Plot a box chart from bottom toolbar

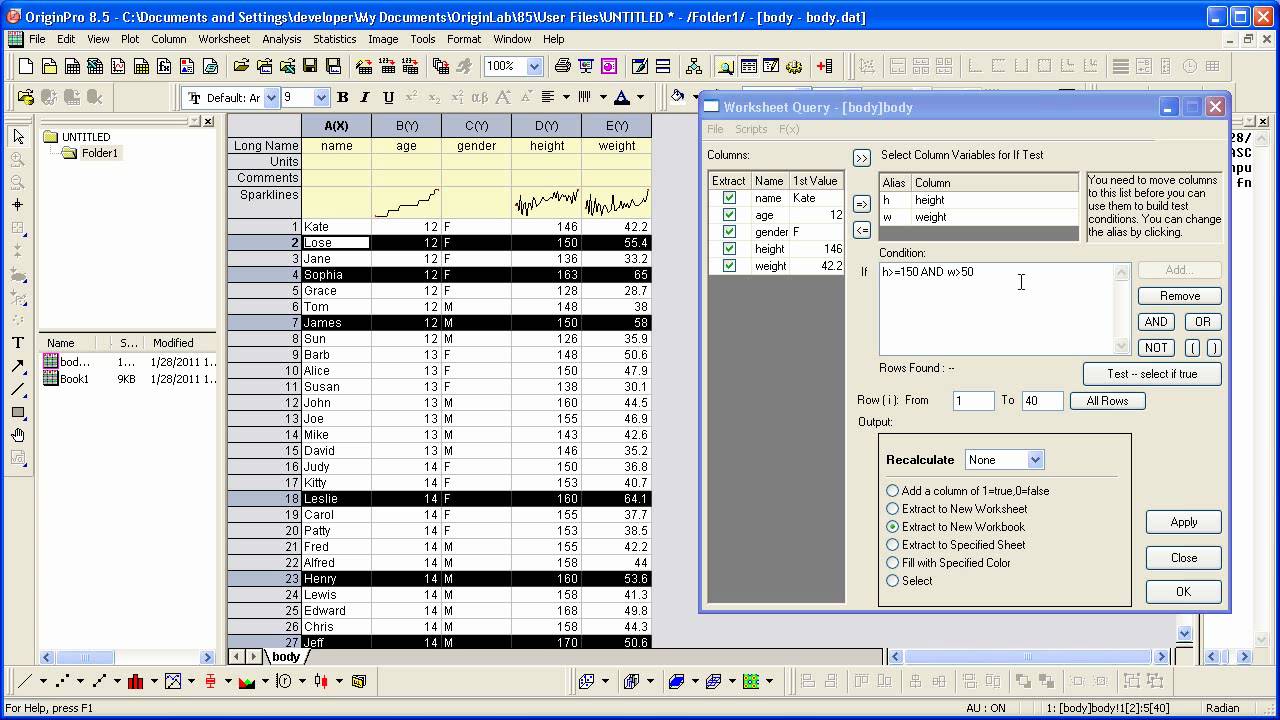pyautogui.click(x=210, y=681)
